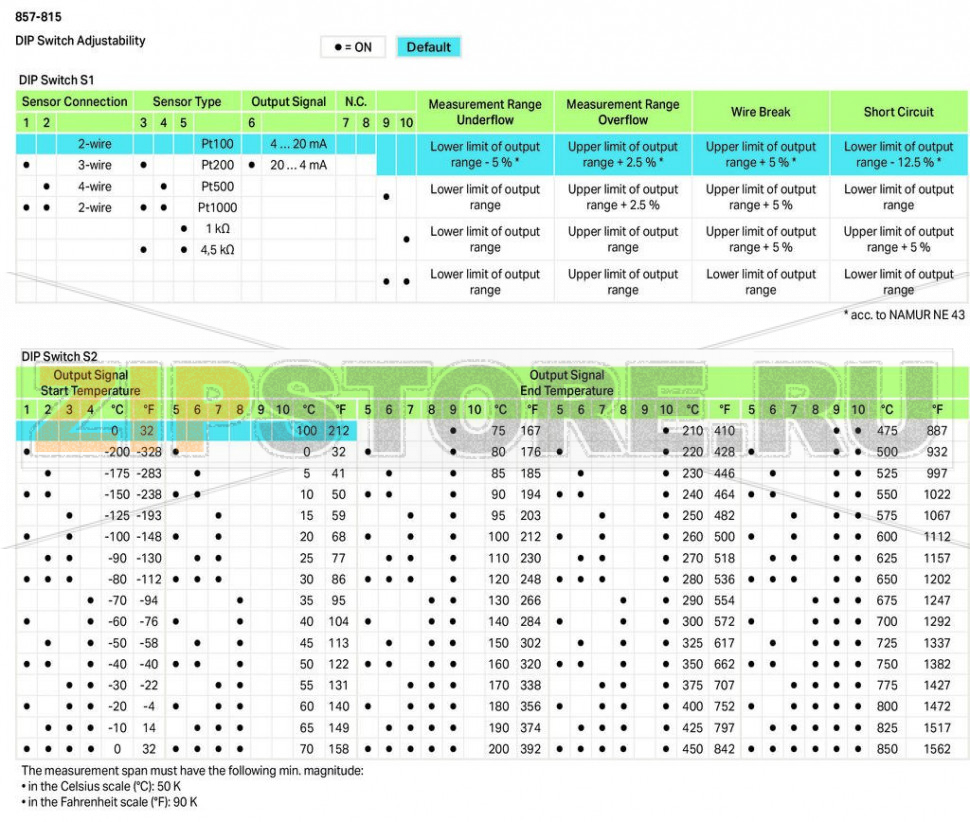Select the "-175" start temperature cell
The height and width of the screenshot is (822, 970).
tap(117, 473)
